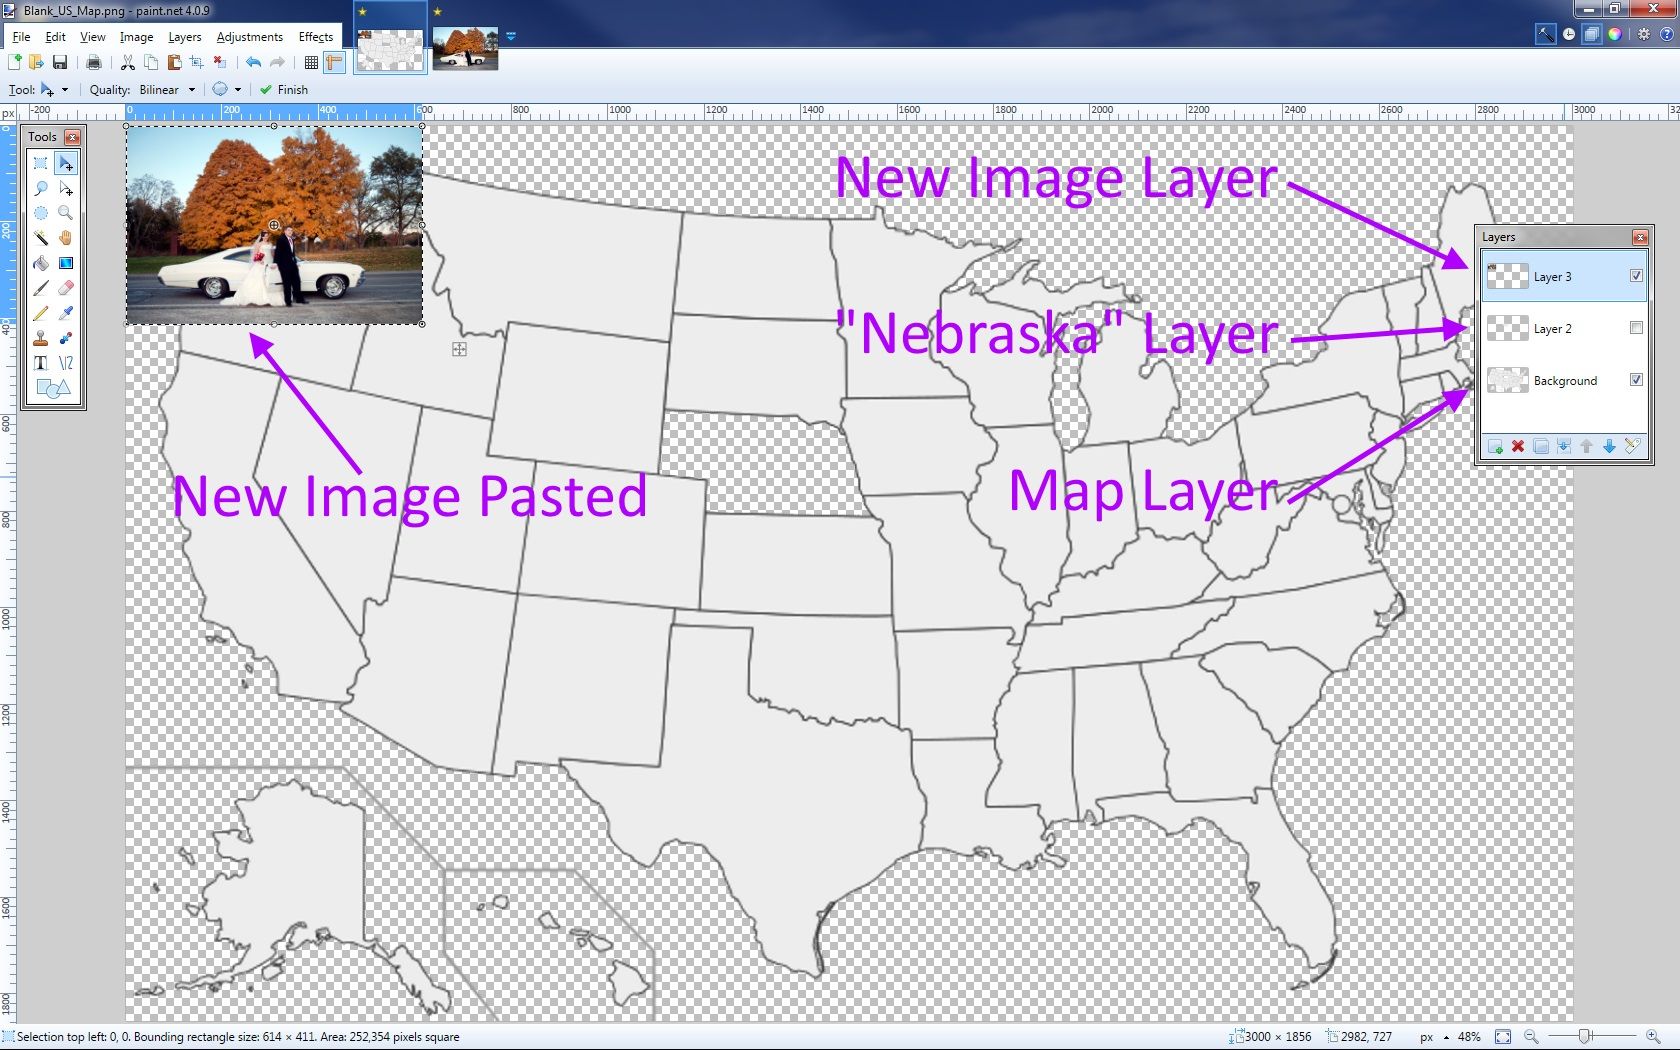Select the Color Picker tool
Image resolution: width=1680 pixels, height=1050 pixels.
[66, 314]
